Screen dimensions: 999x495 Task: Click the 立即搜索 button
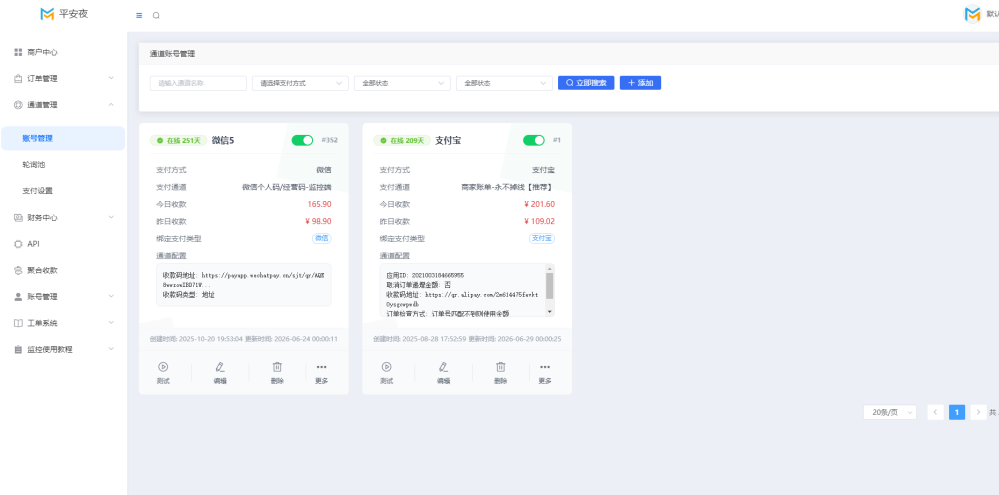586,83
